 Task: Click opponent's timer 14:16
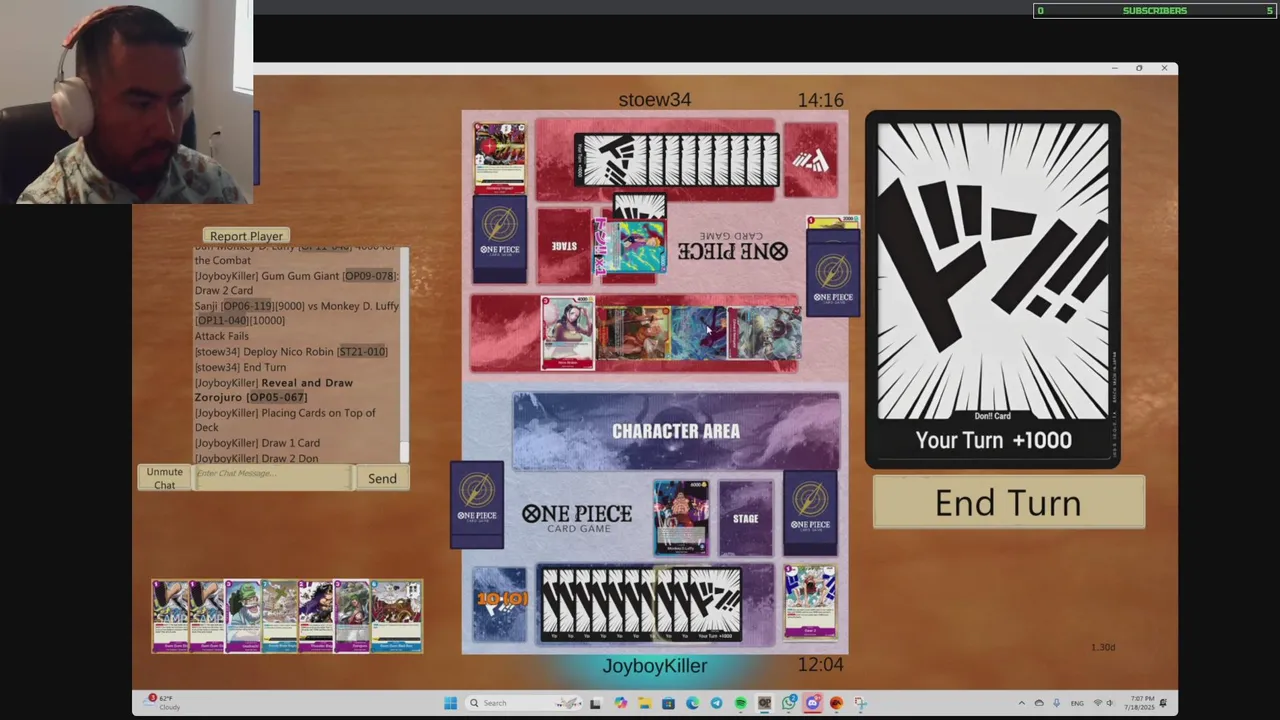[821, 100]
